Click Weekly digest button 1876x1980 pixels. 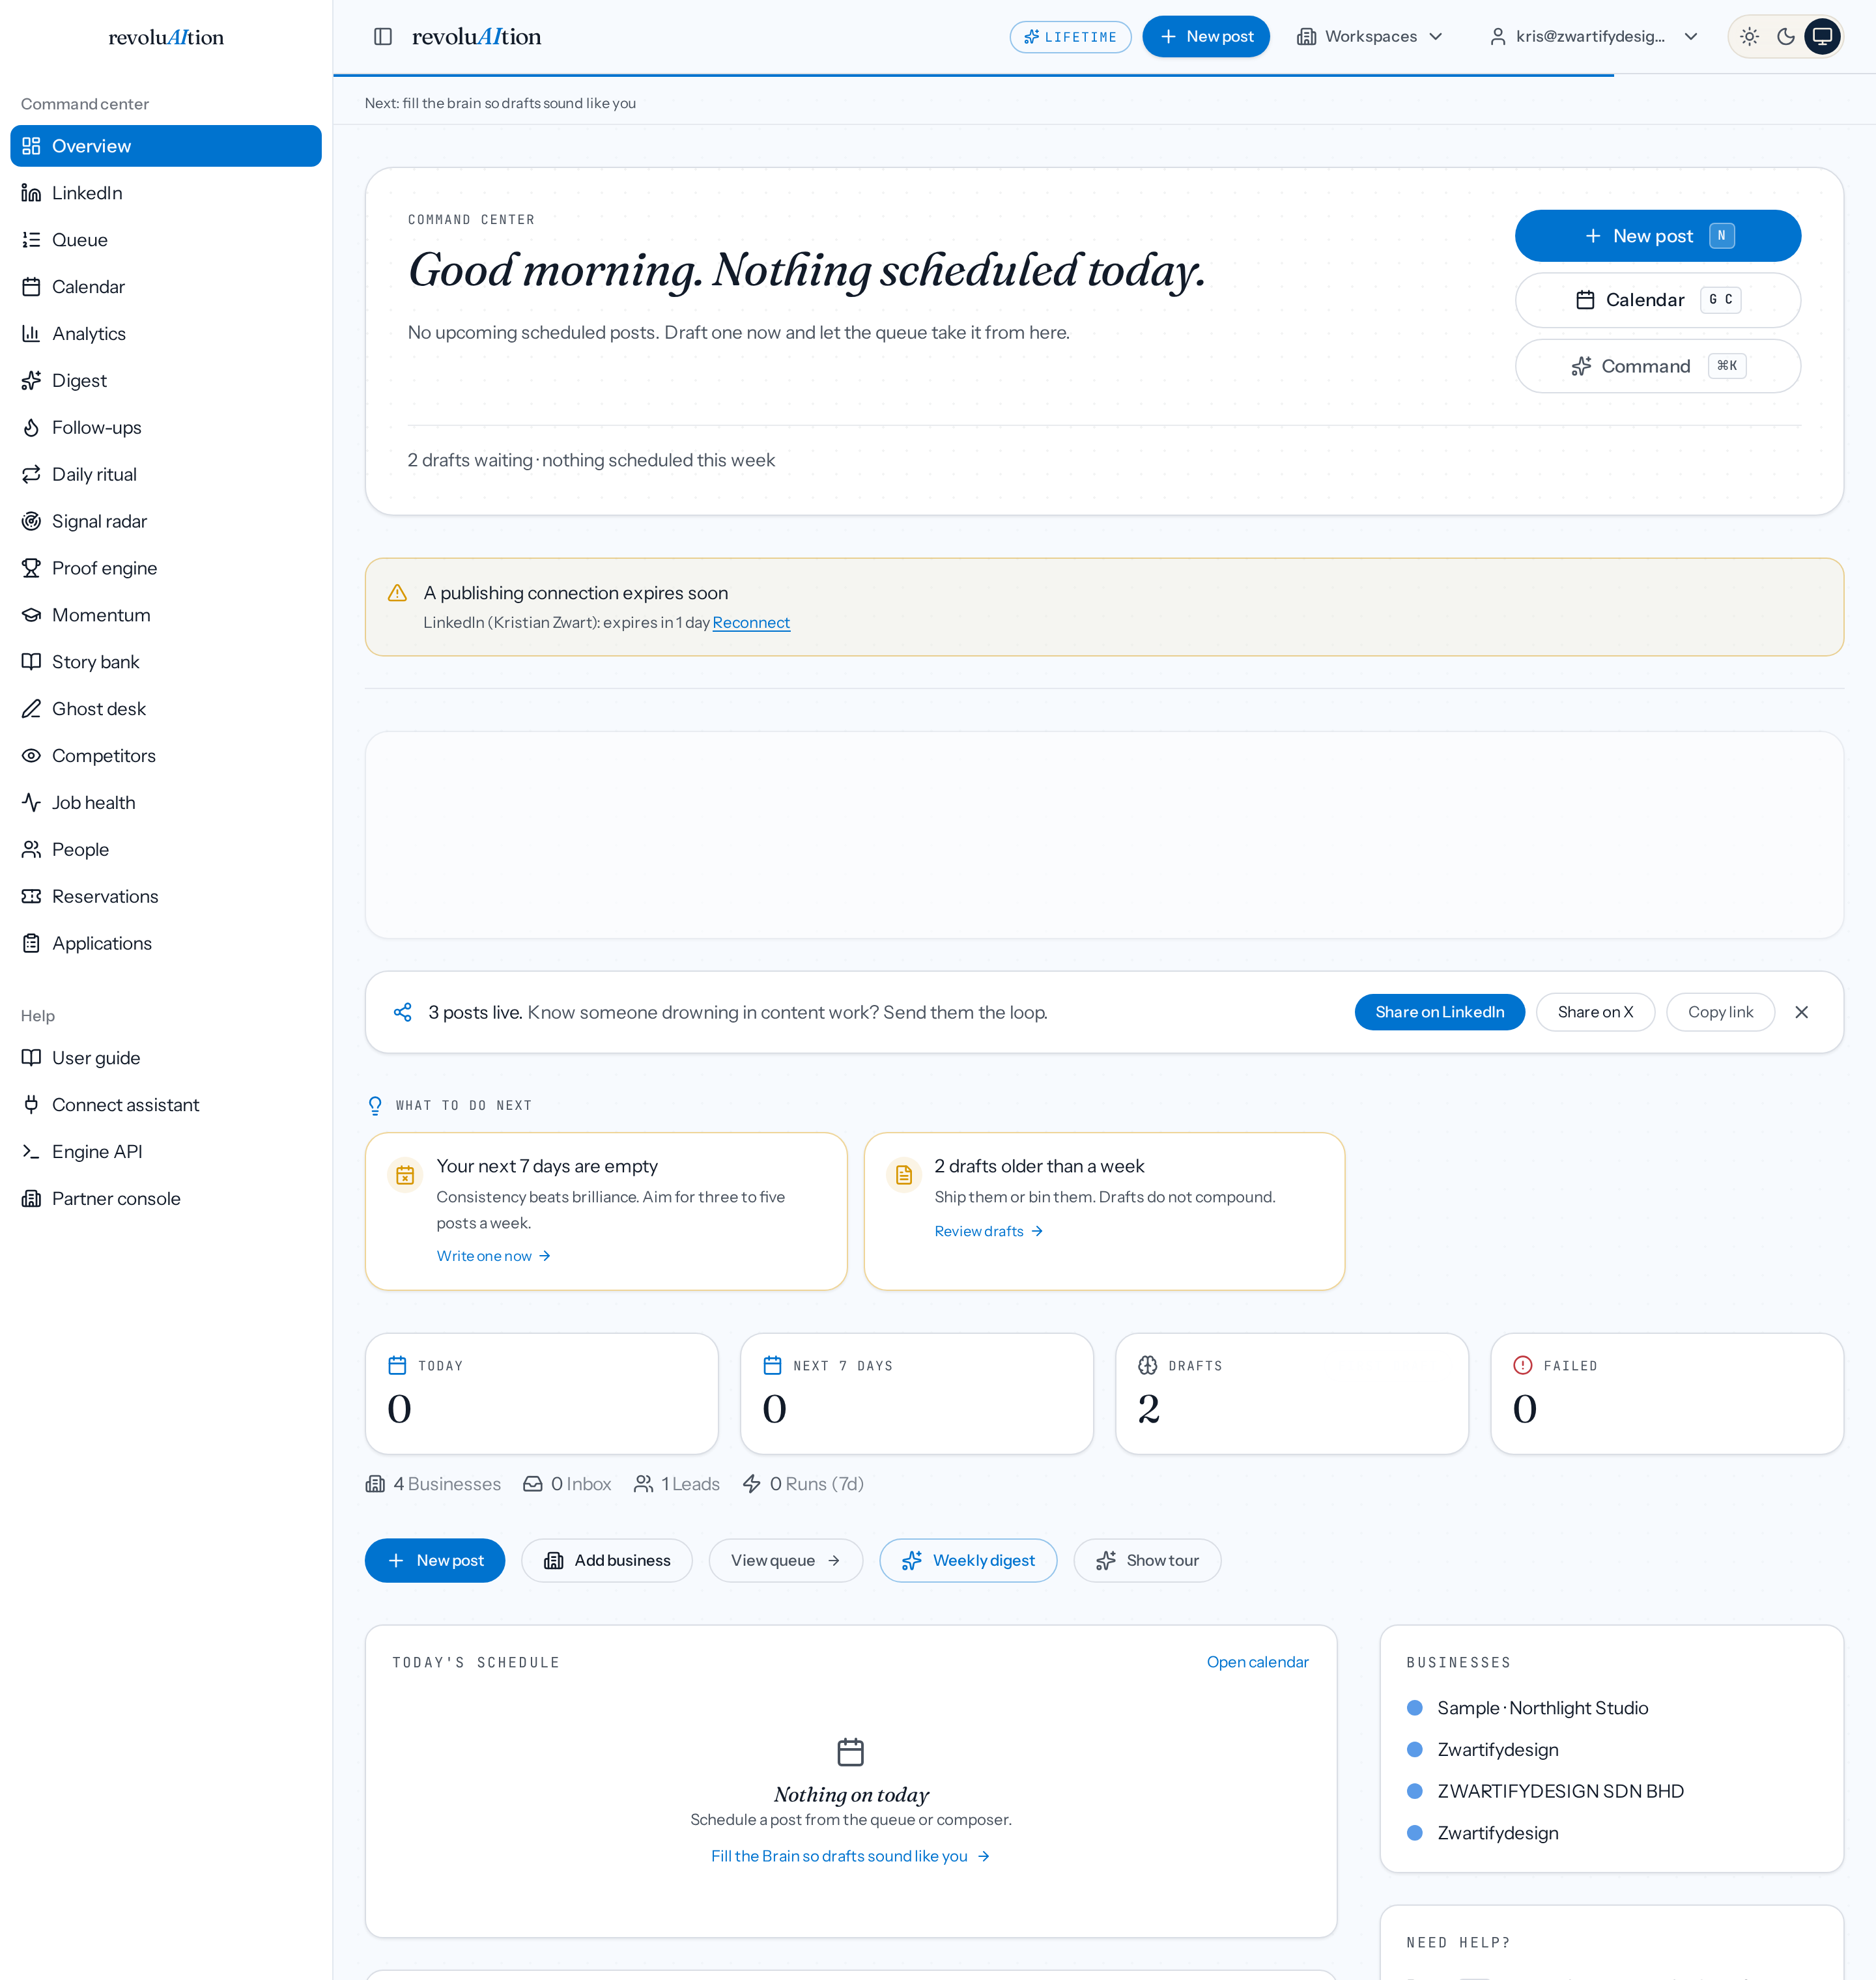tap(968, 1561)
